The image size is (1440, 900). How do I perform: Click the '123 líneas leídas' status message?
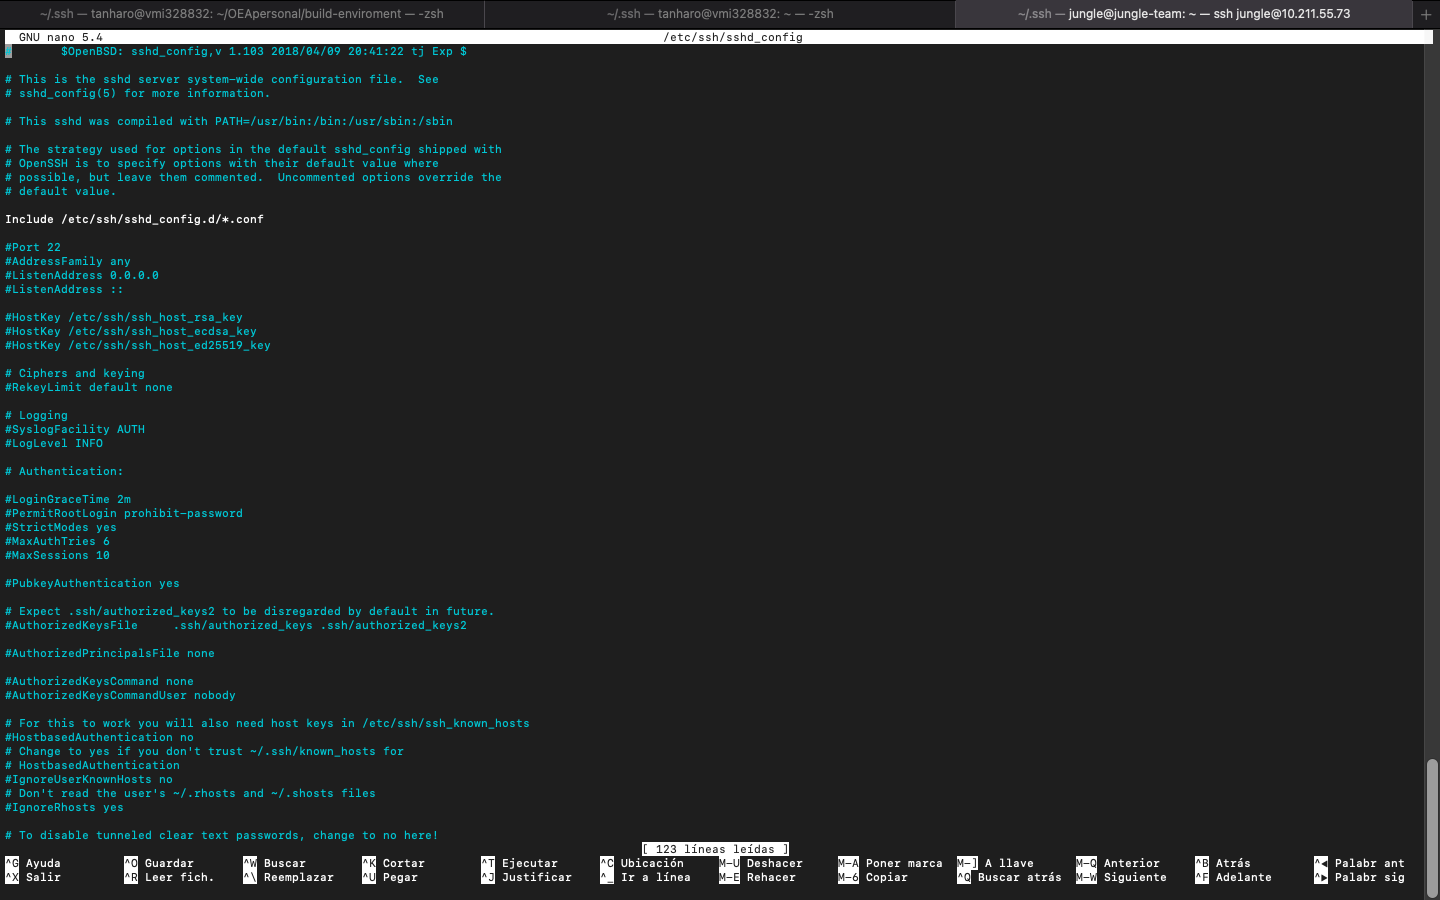pyautogui.click(x=715, y=849)
